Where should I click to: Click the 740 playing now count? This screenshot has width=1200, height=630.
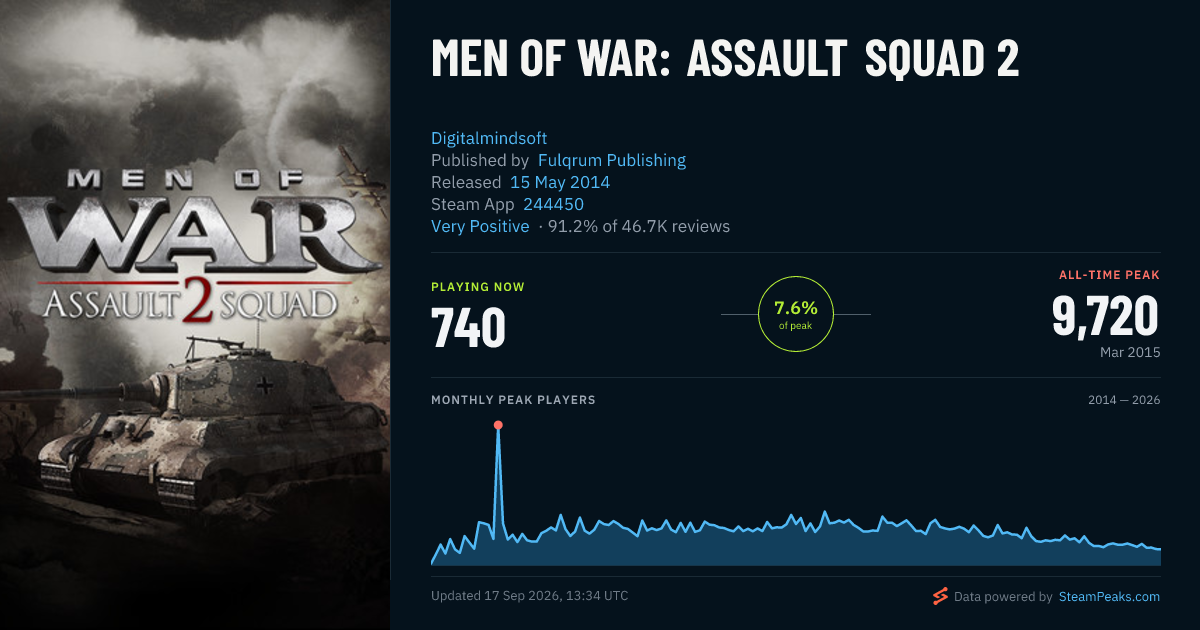468,327
